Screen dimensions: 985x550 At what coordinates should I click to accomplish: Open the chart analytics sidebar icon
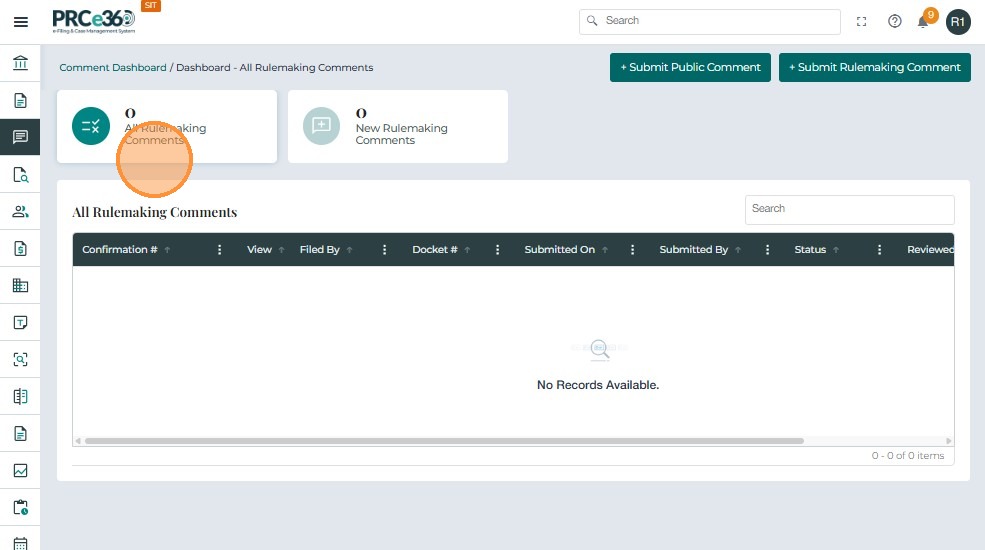pyautogui.click(x=20, y=470)
